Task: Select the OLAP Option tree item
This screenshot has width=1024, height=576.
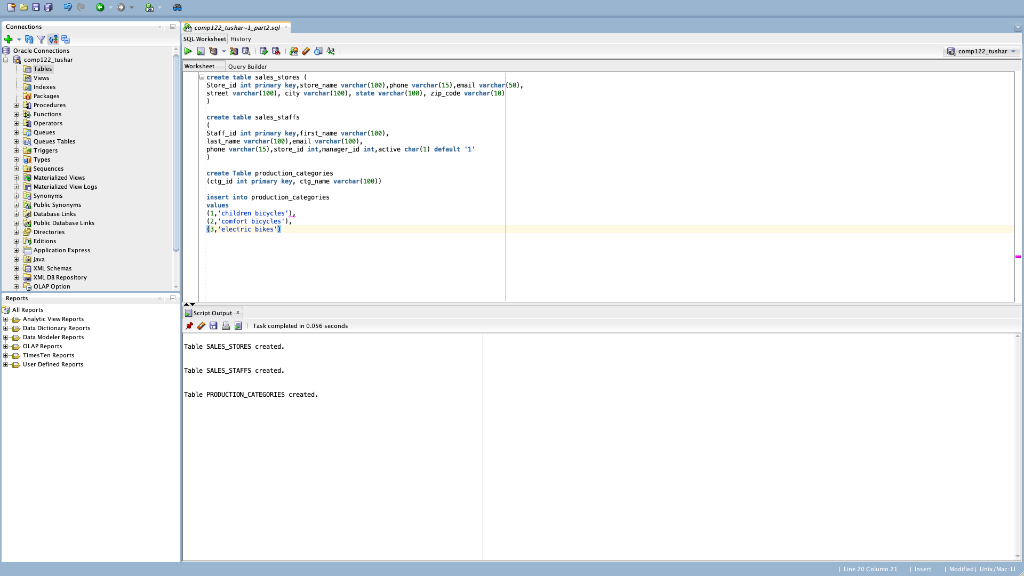Action: [52, 287]
